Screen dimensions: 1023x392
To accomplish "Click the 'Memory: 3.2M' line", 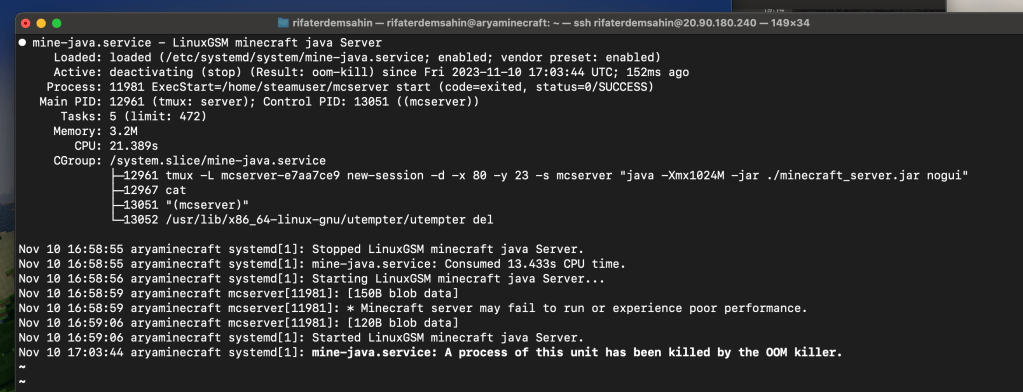I will pos(95,132).
